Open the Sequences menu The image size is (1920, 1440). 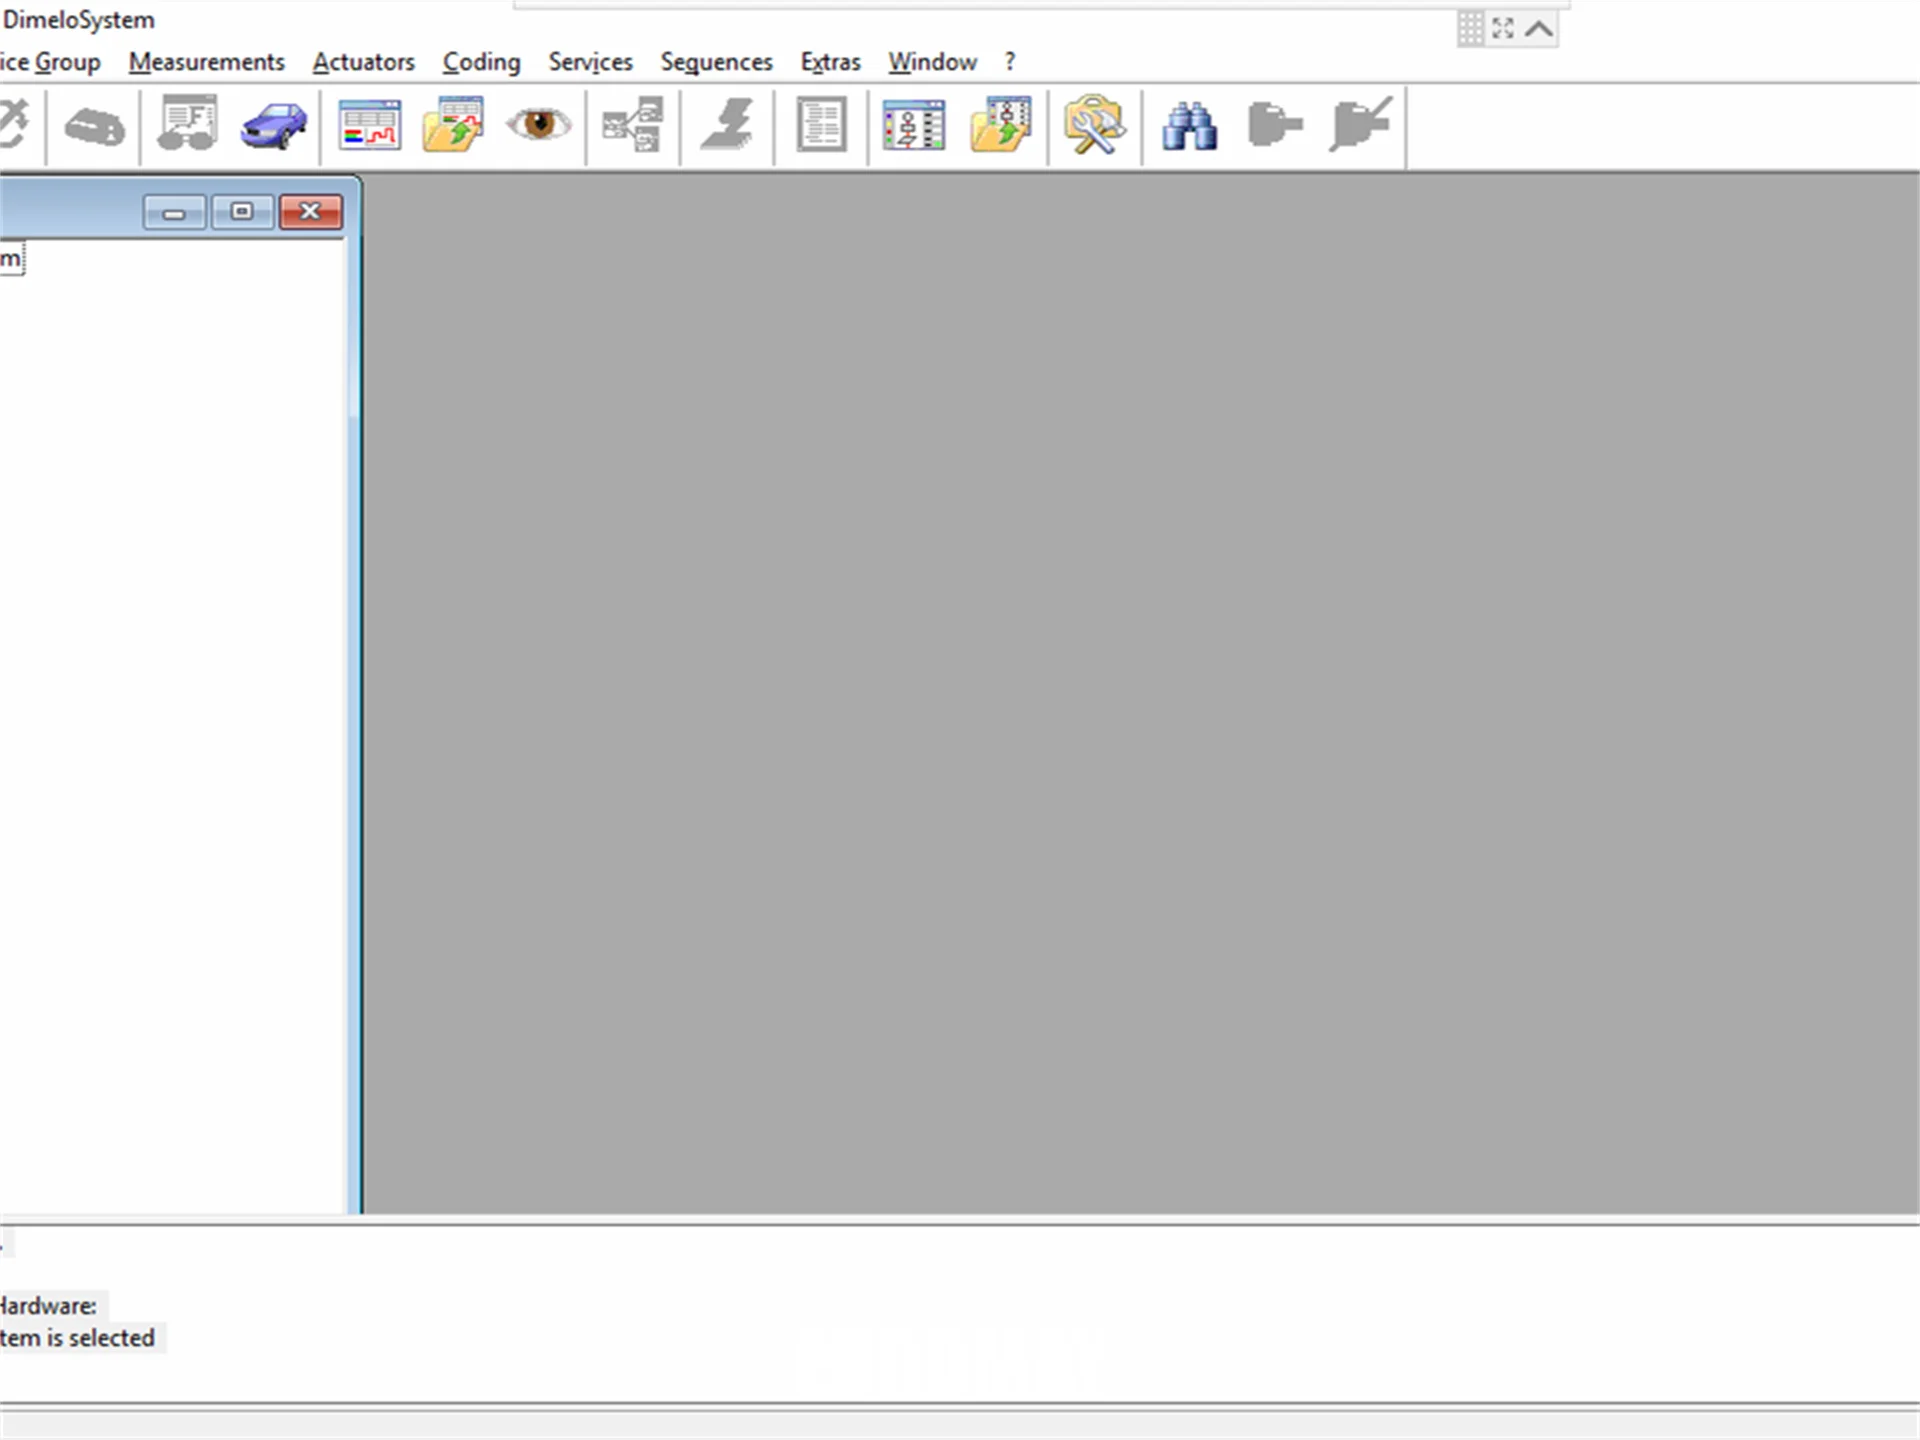pos(716,62)
